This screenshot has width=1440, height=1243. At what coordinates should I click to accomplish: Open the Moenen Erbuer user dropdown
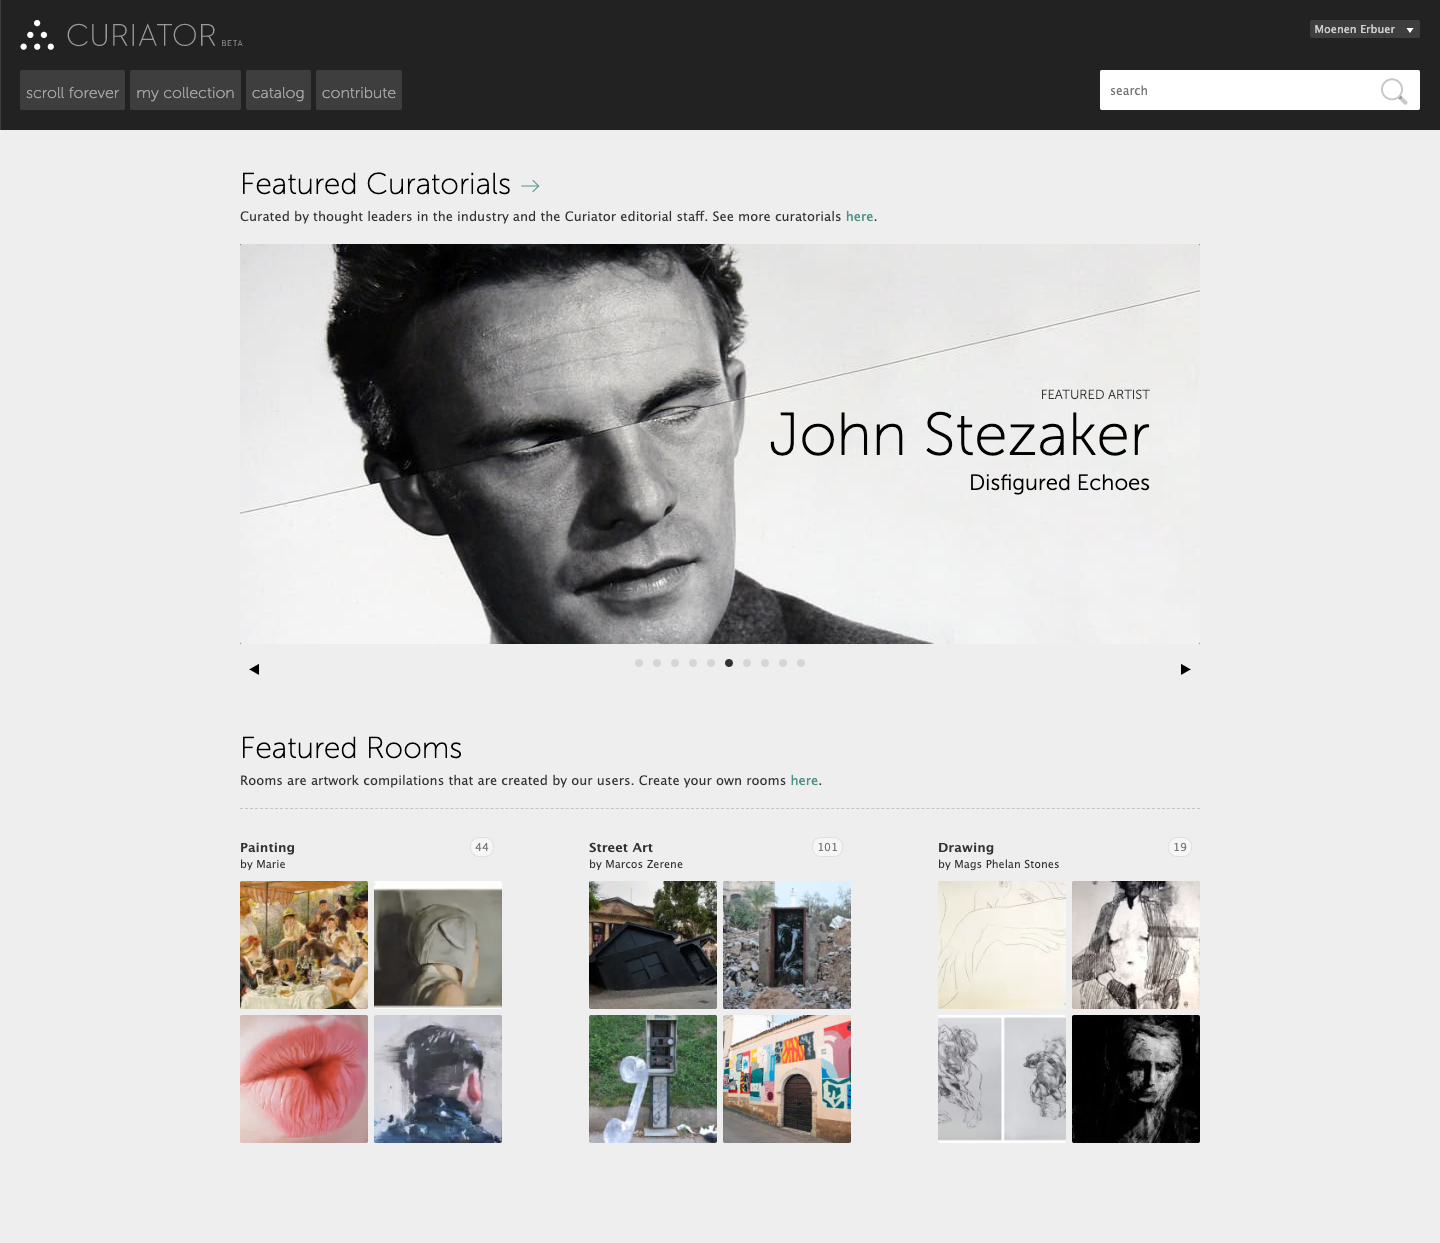[x=1365, y=29]
